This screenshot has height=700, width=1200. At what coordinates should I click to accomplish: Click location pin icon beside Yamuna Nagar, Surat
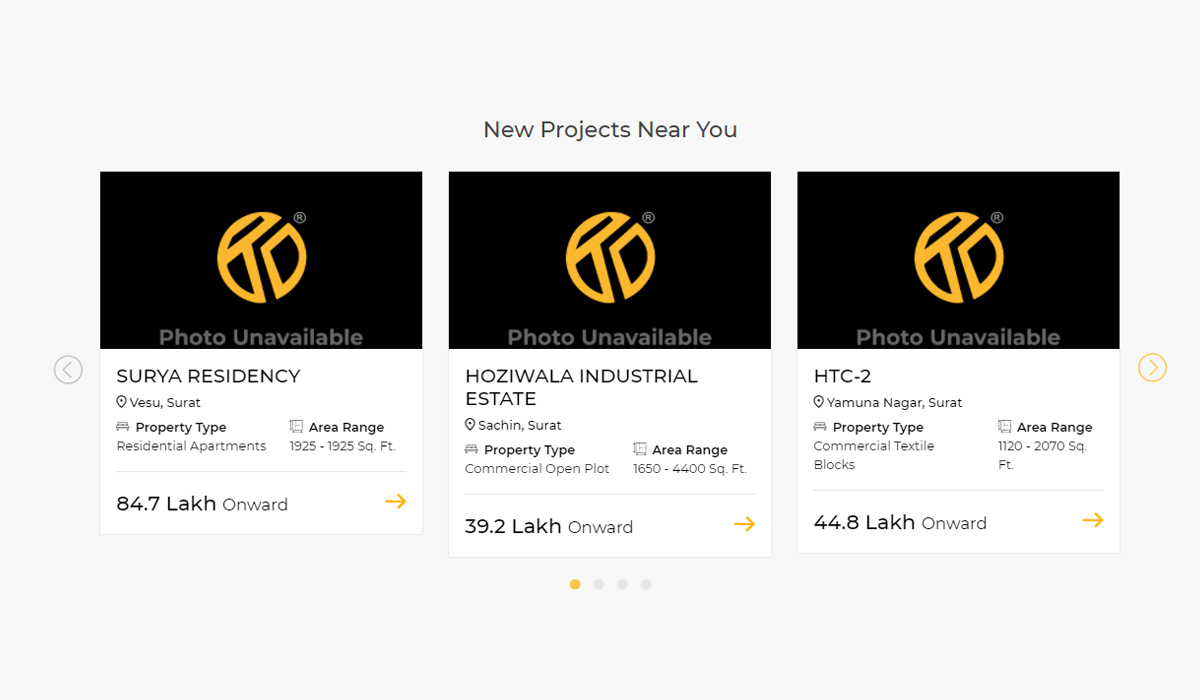819,402
